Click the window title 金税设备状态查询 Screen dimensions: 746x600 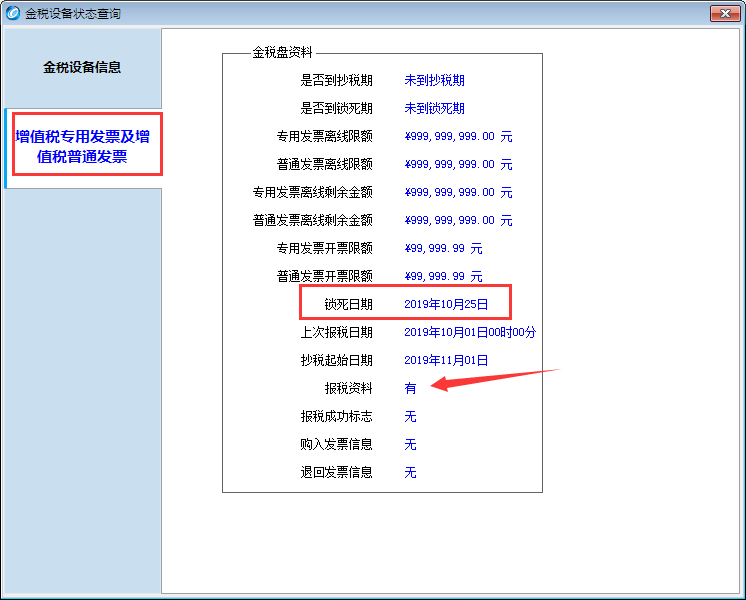point(73,14)
